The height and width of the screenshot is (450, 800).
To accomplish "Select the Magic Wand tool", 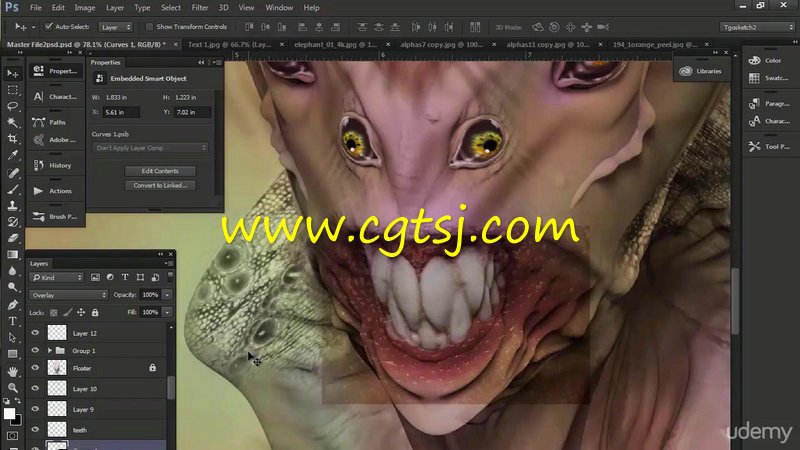I will click(13, 122).
